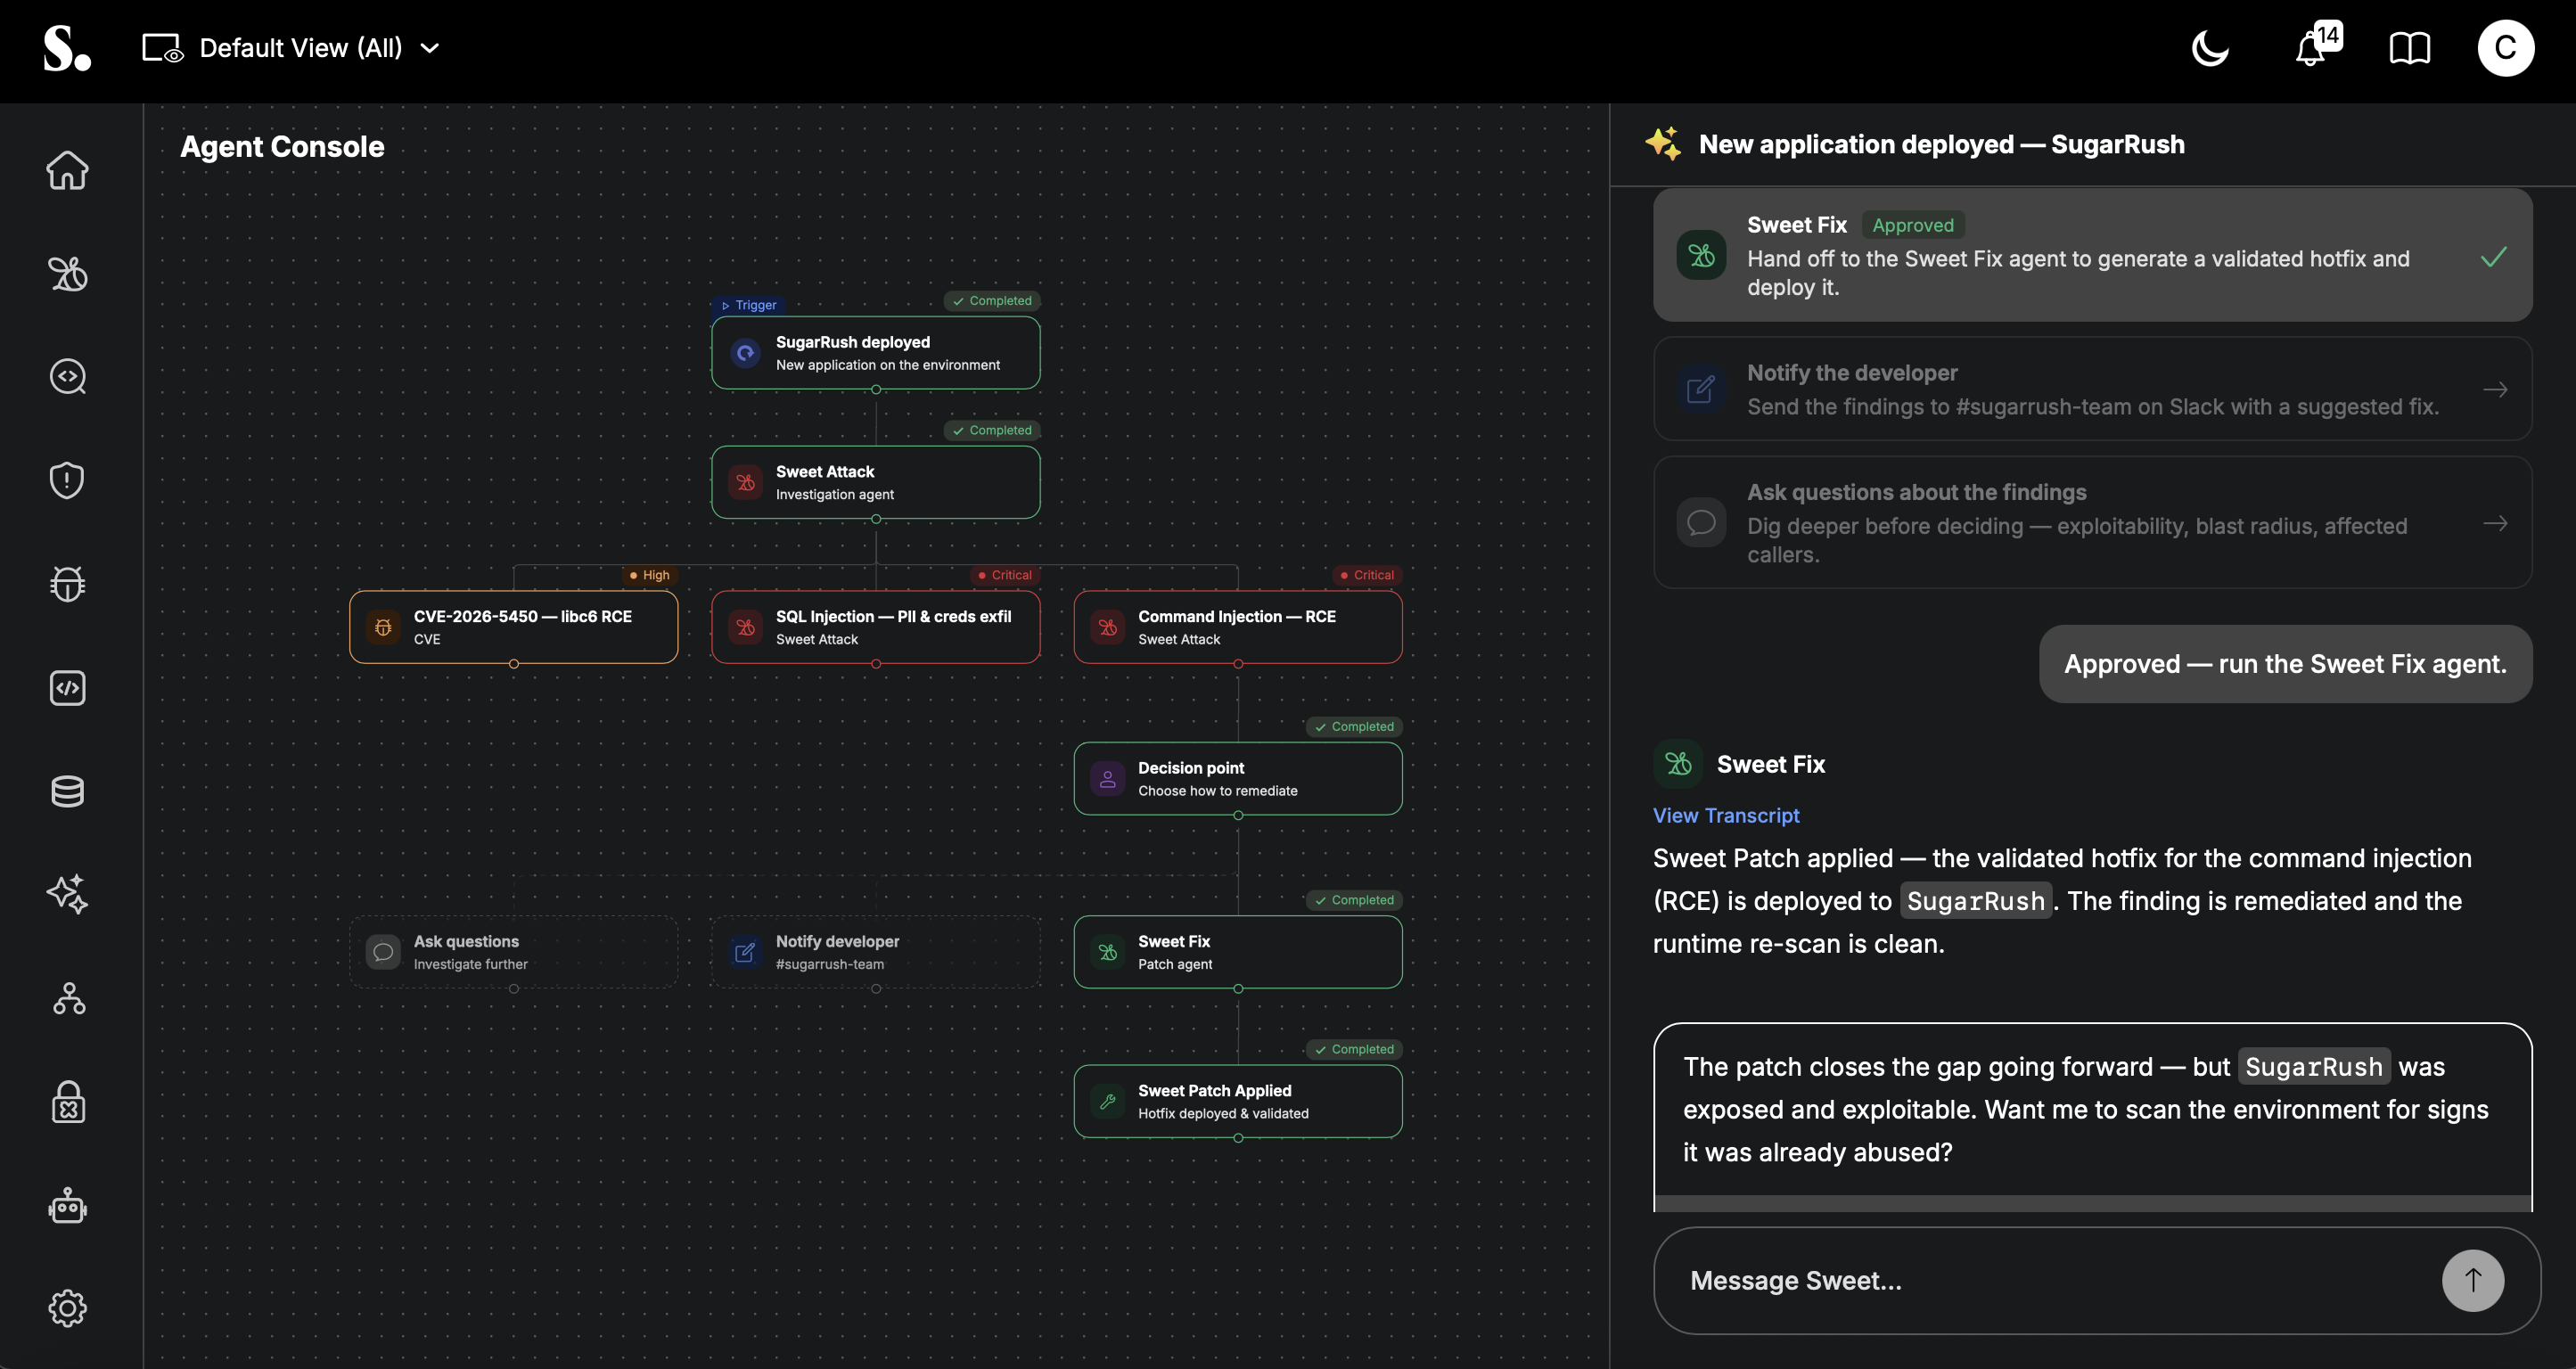Open the lock icon section in the sidebar
The height and width of the screenshot is (1369, 2576).
tap(68, 1101)
